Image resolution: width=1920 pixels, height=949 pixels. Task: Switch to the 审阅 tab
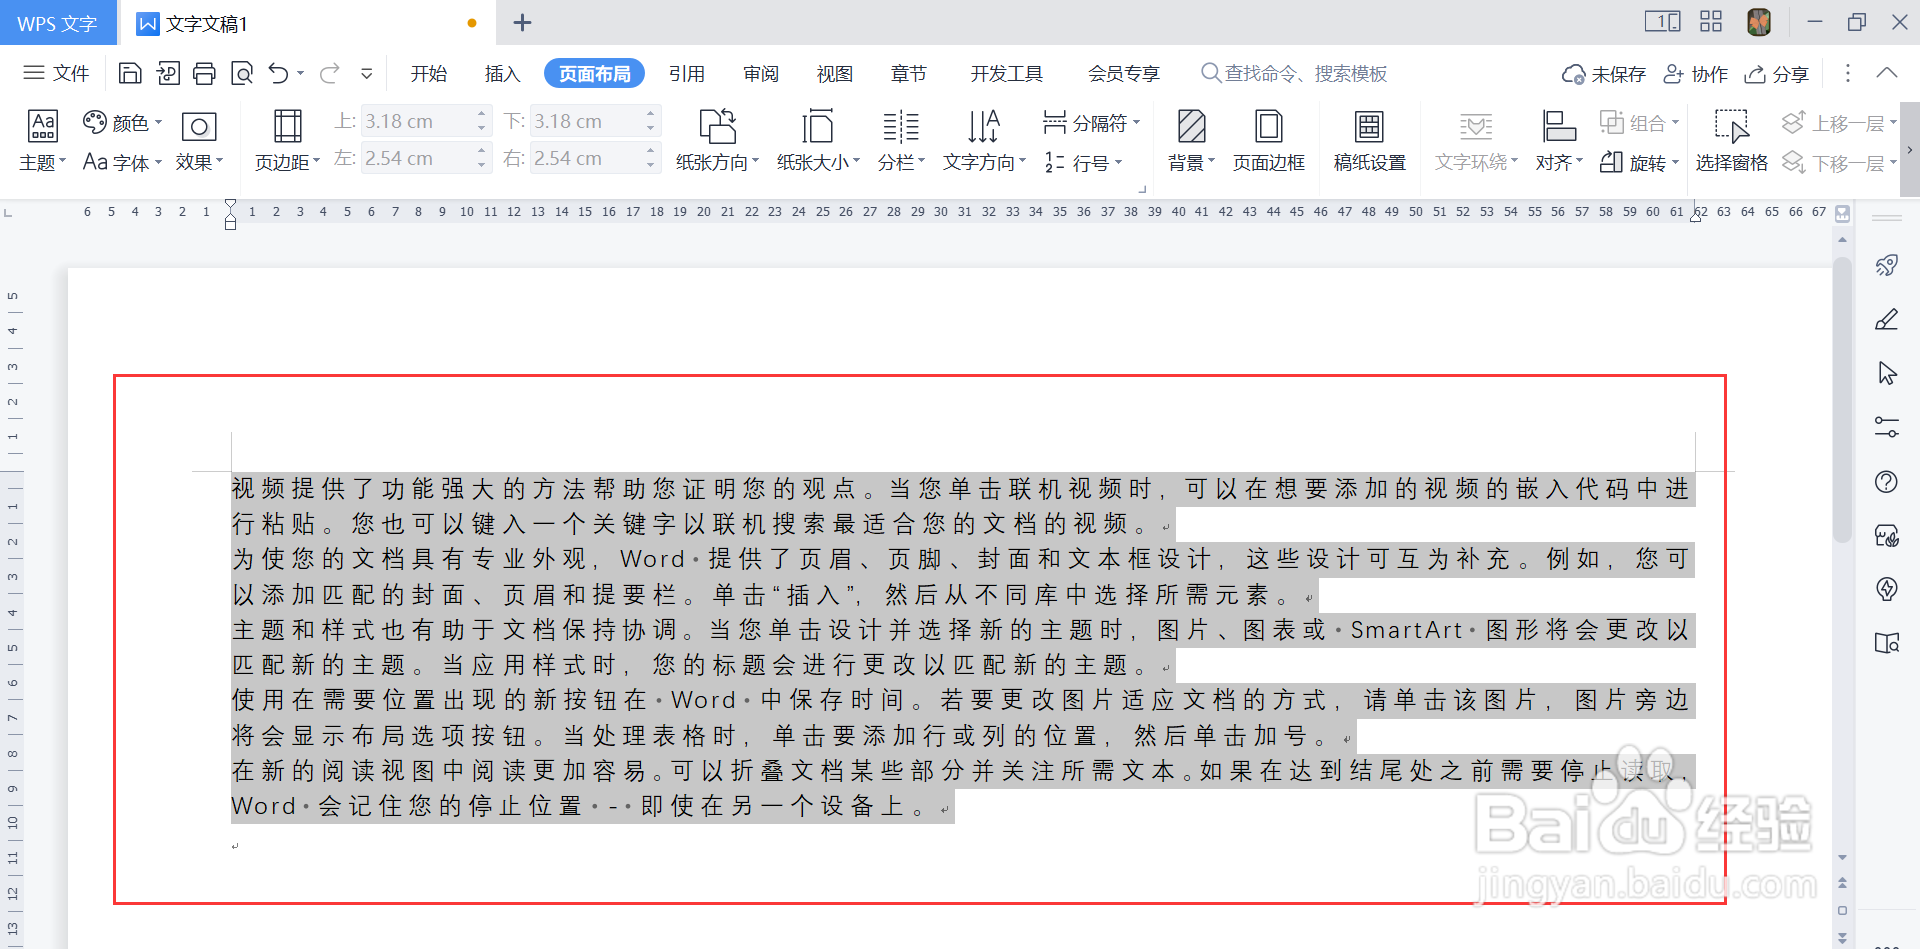pos(761,73)
